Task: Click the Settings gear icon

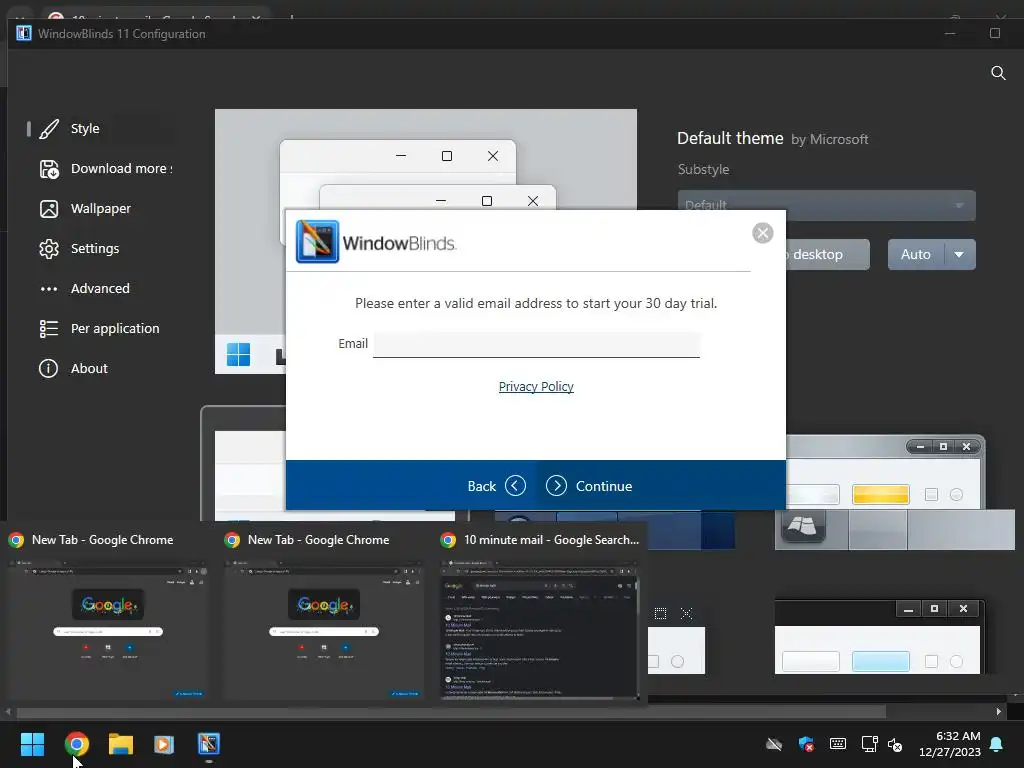Action: click(49, 249)
